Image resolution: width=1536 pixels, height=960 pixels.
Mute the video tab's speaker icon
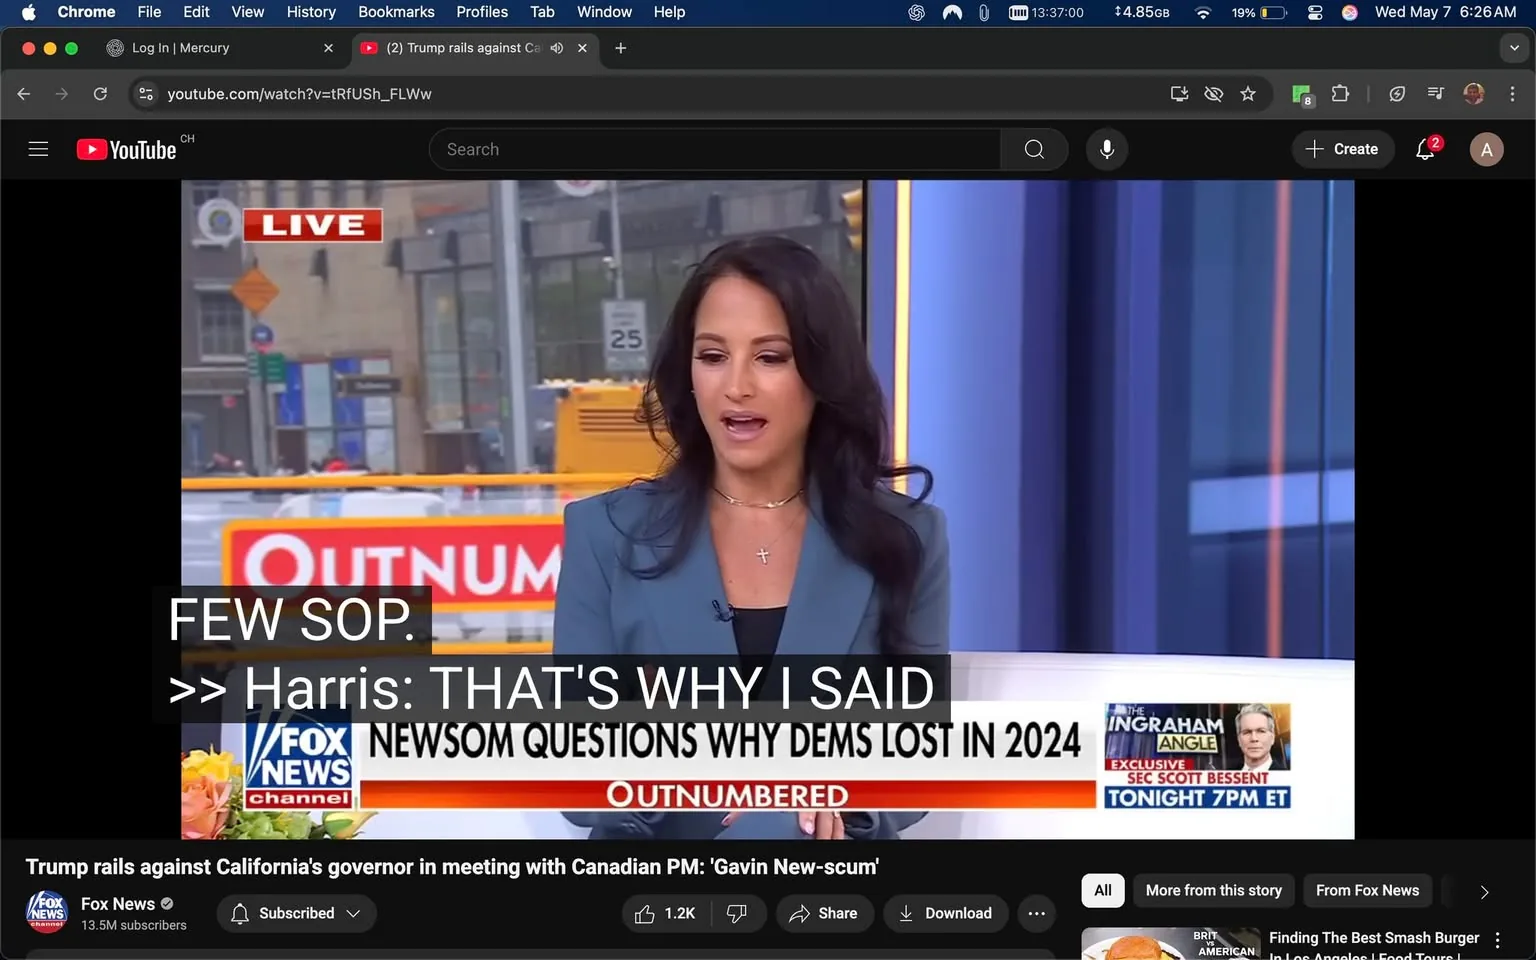pyautogui.click(x=556, y=47)
